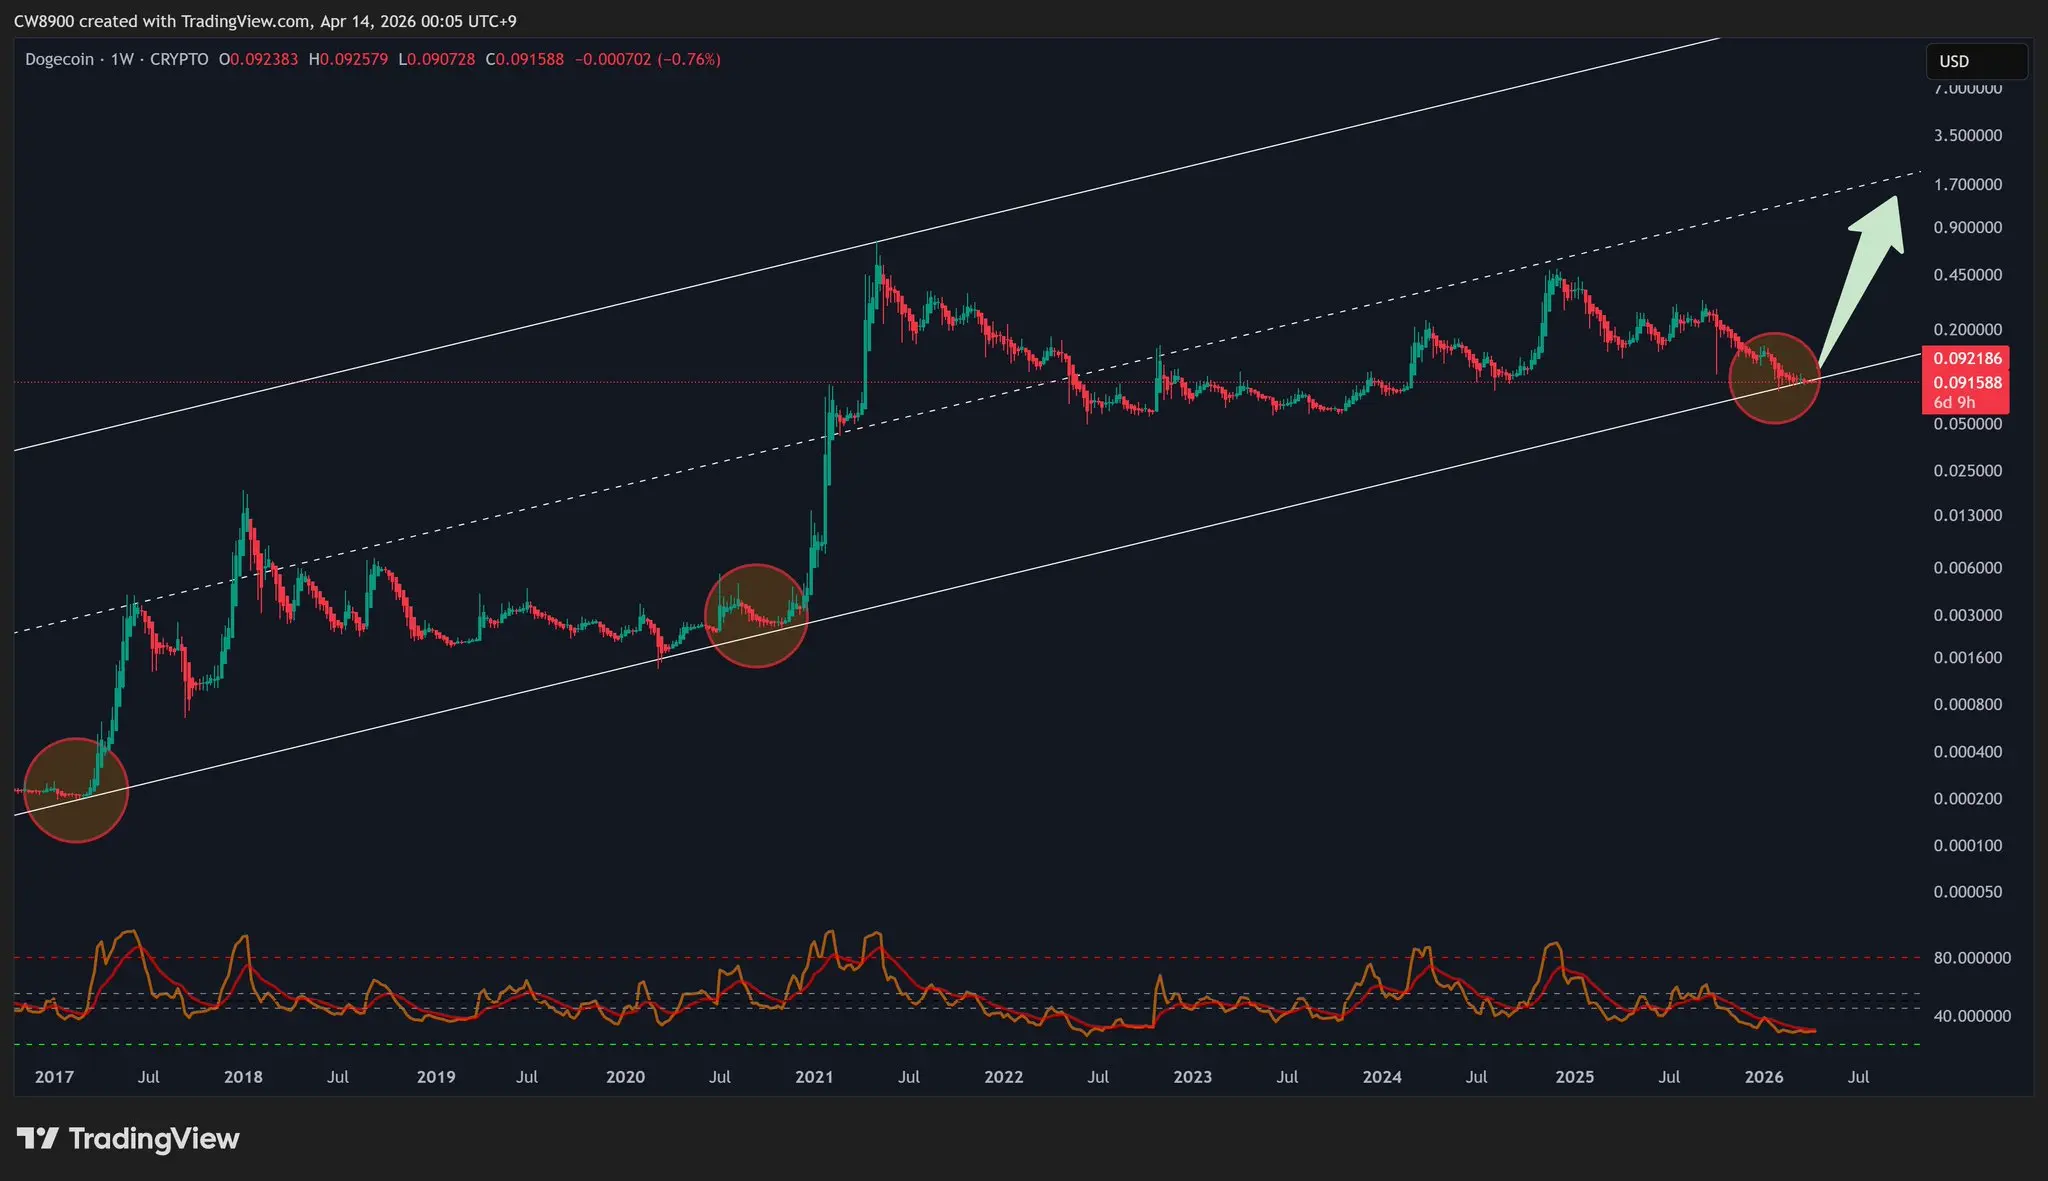Click the TradingView wordmark text
This screenshot has height=1181, width=2048.
point(154,1138)
